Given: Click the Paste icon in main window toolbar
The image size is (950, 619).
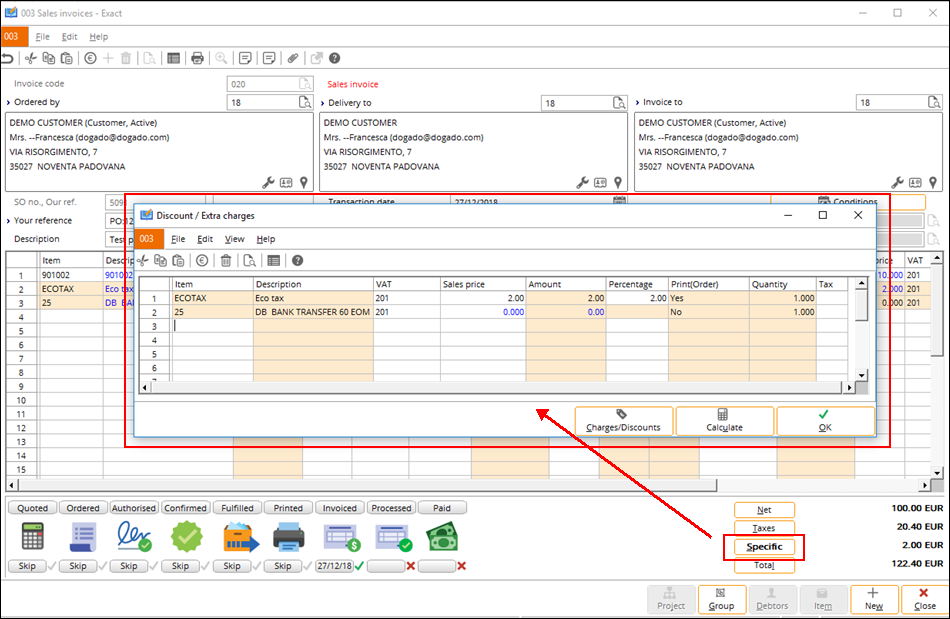Looking at the screenshot, I should pyautogui.click(x=67, y=58).
